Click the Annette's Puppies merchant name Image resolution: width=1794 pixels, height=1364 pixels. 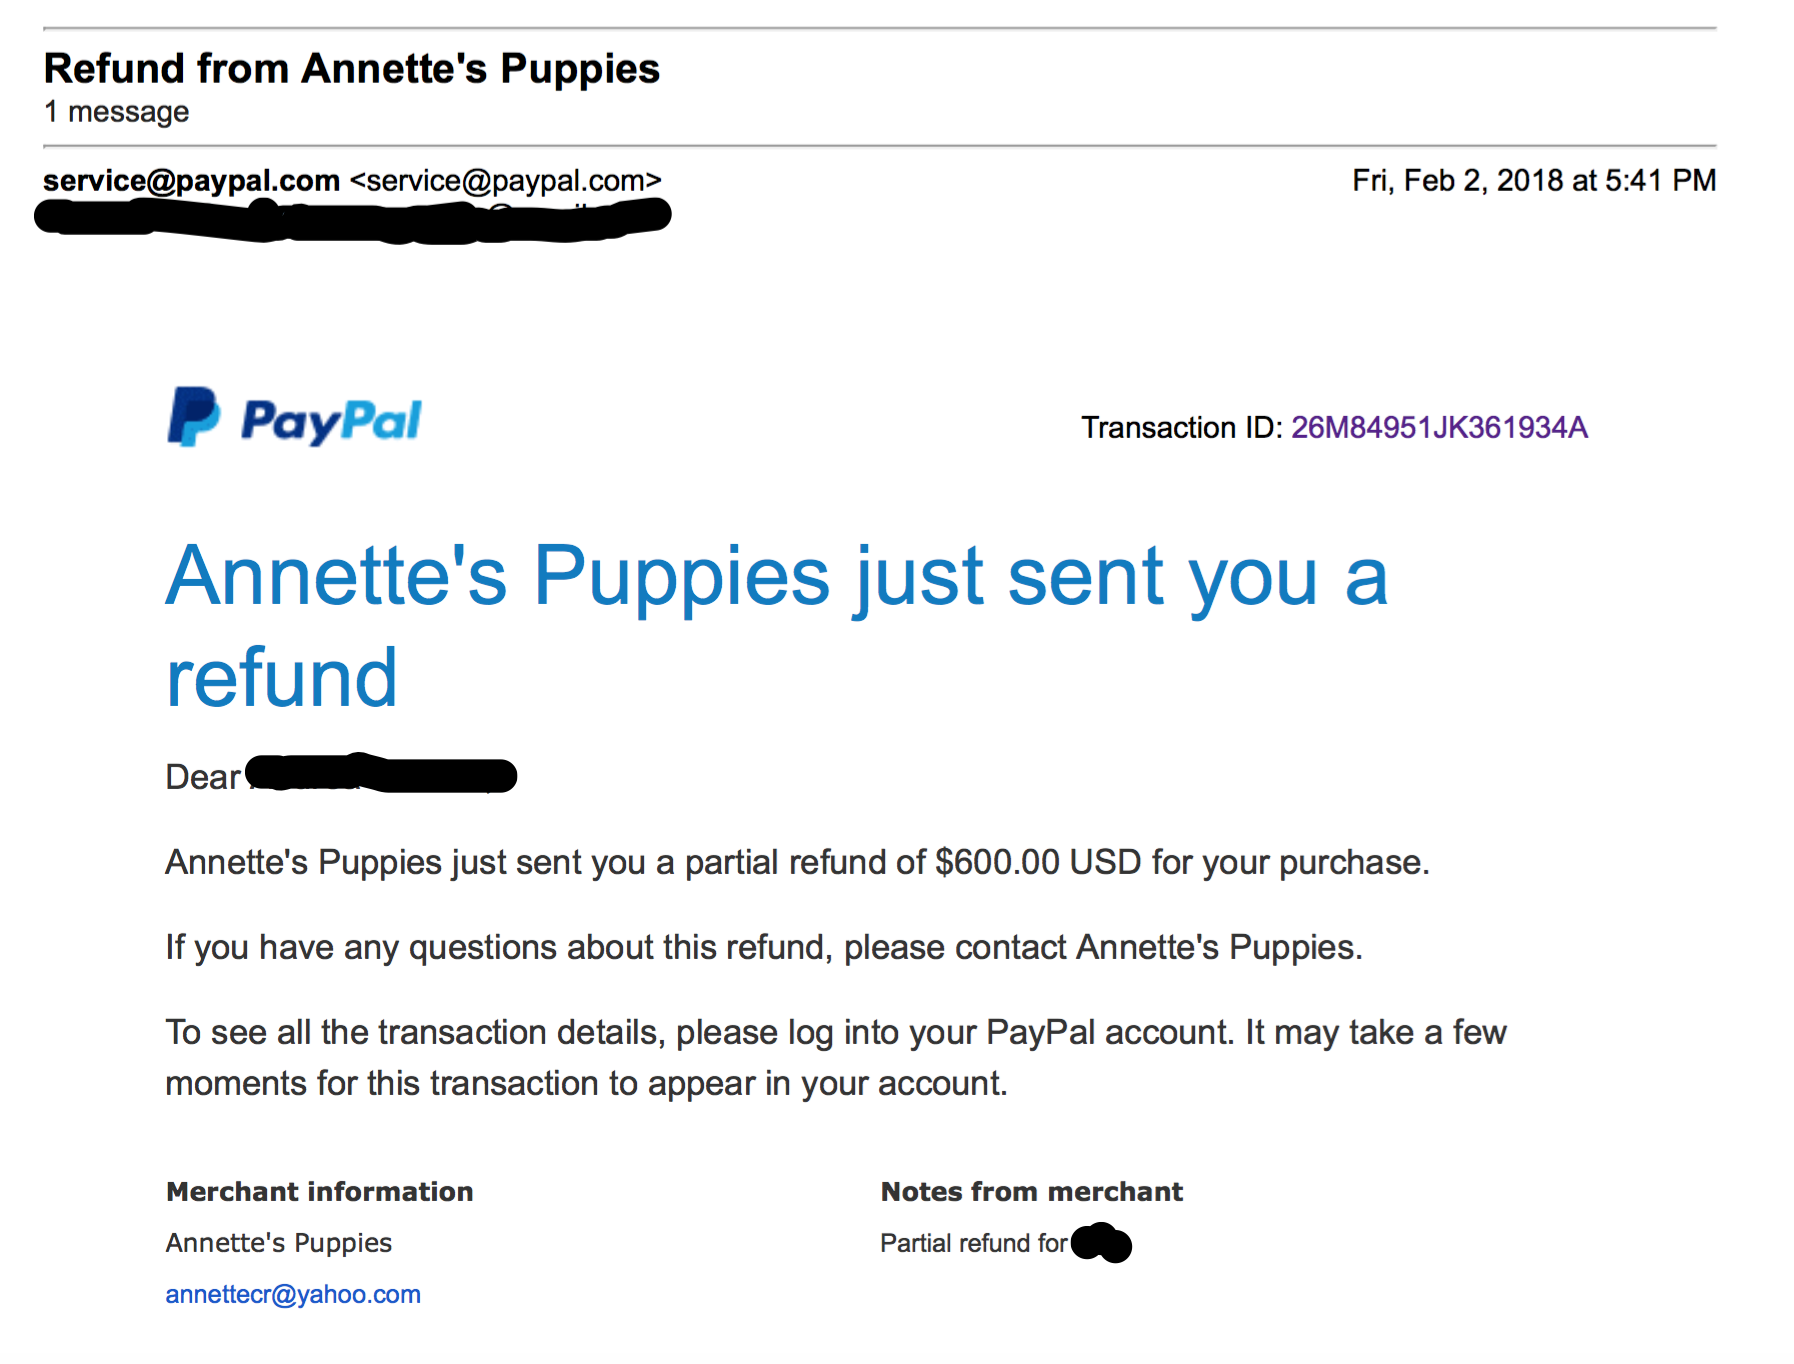(279, 1243)
